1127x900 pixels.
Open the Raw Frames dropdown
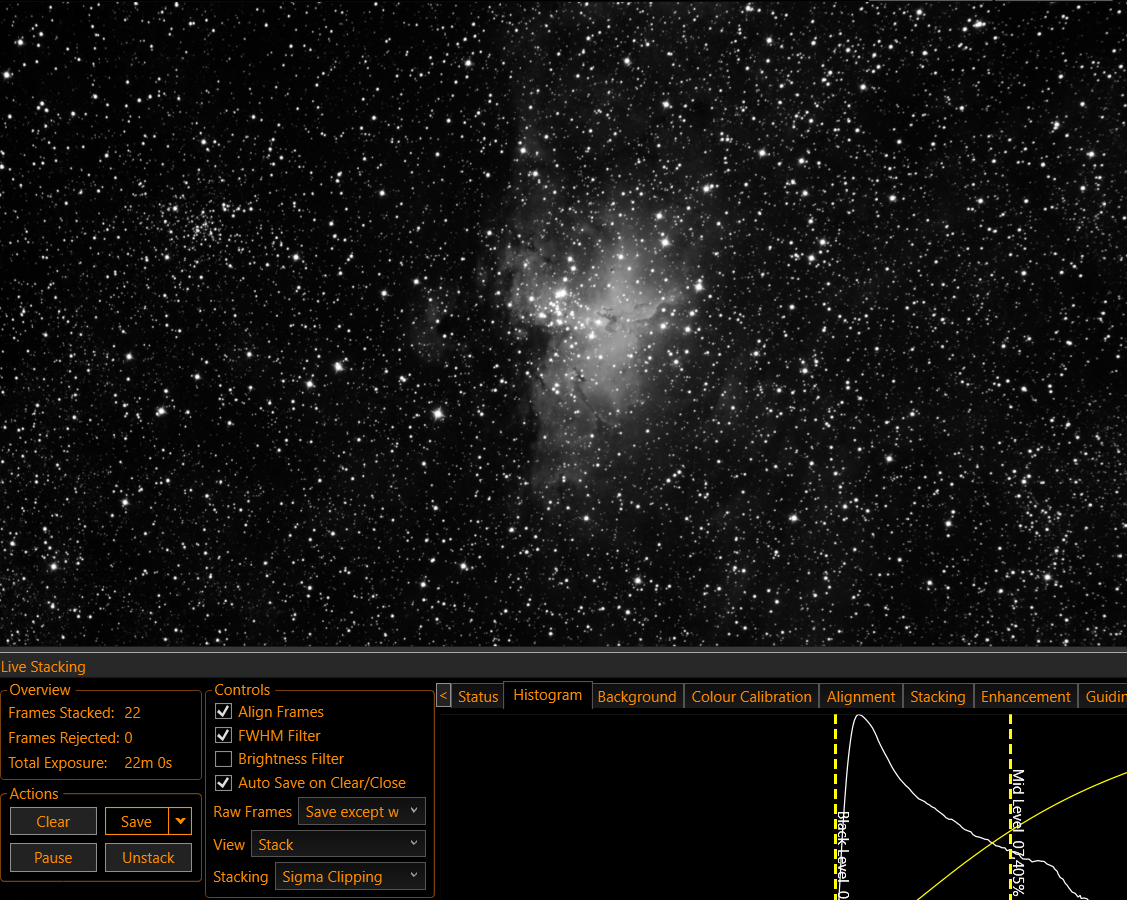[x=362, y=812]
